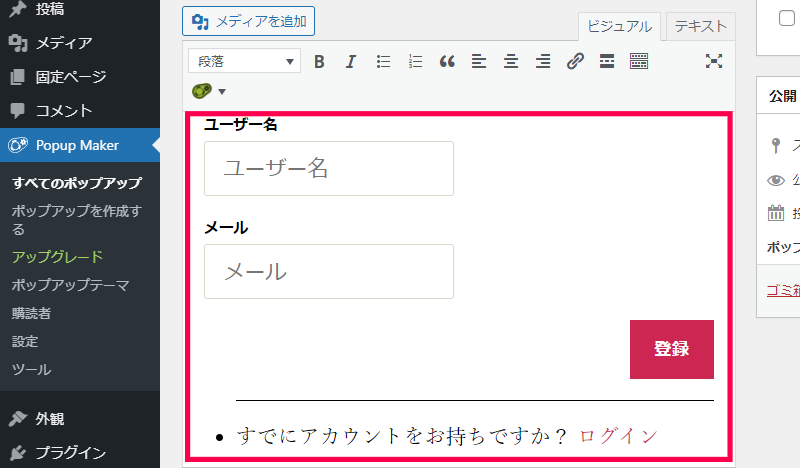Align text center

tap(511, 62)
